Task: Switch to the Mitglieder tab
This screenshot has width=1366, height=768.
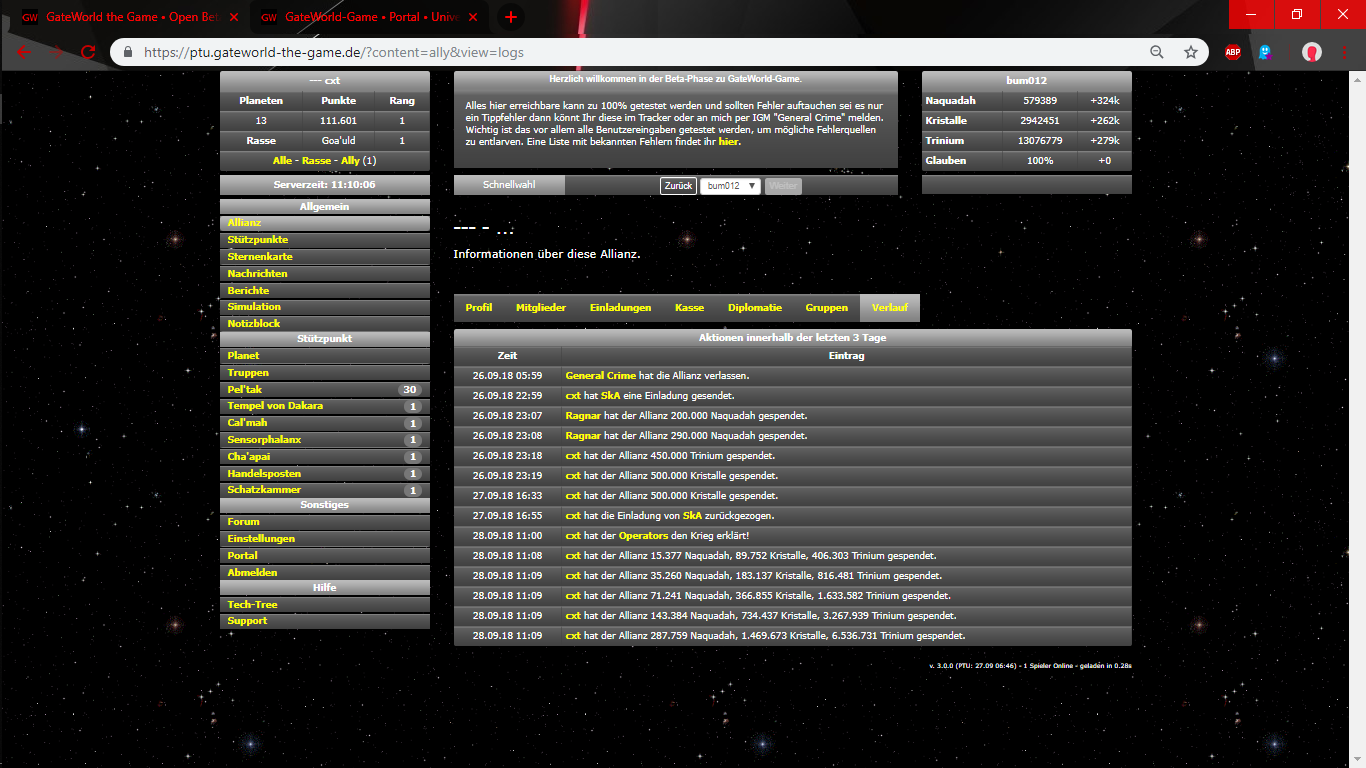Action: [x=540, y=308]
